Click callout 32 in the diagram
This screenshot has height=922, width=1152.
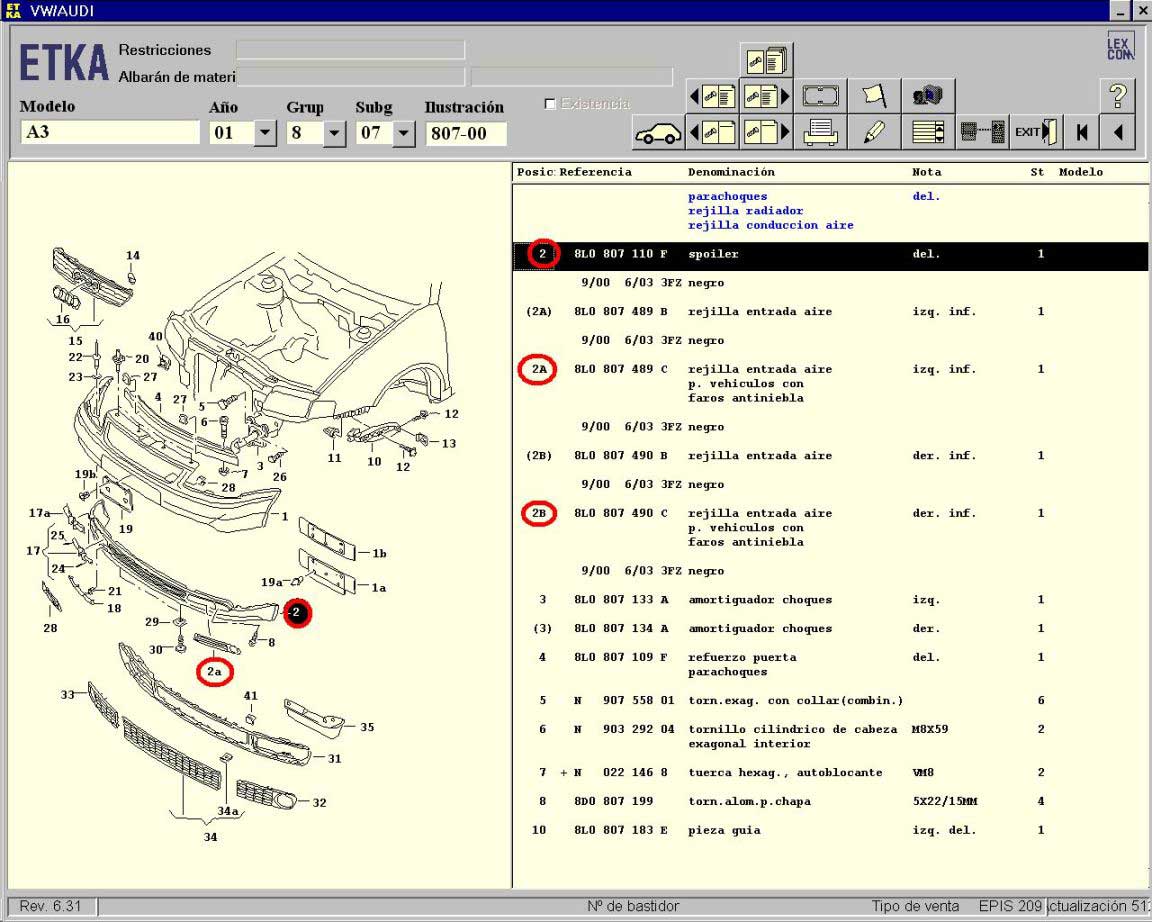coord(320,803)
